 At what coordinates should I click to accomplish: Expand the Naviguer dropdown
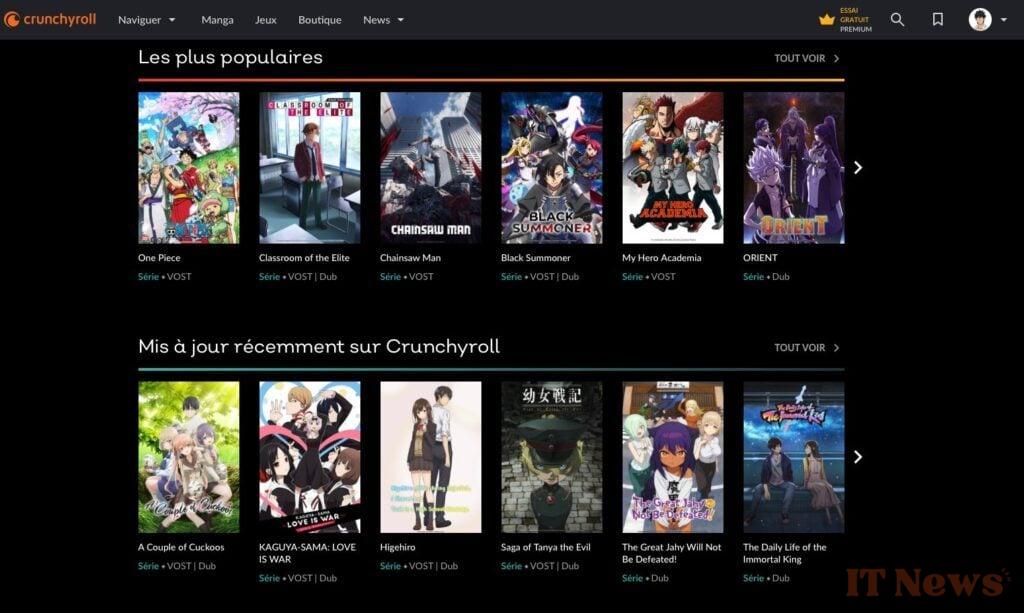click(x=147, y=19)
